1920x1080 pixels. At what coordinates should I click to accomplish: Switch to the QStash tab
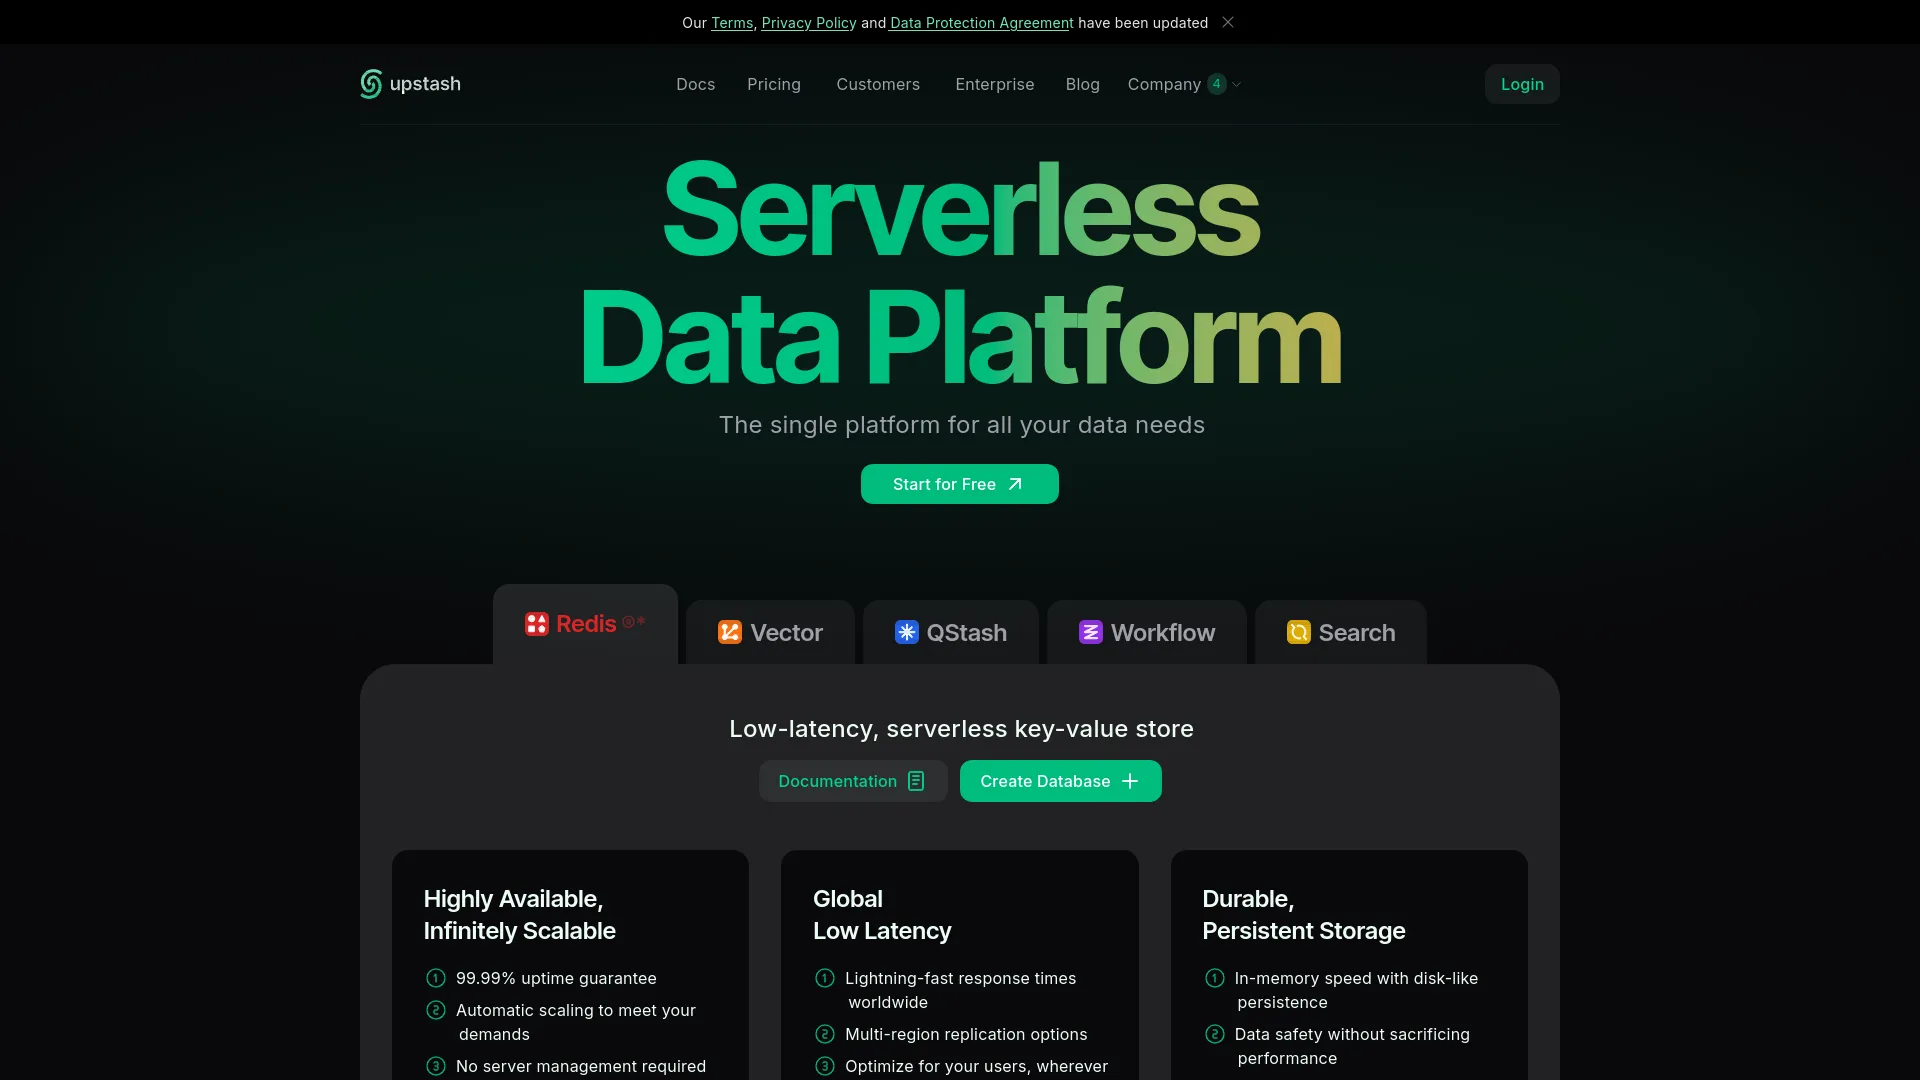click(951, 632)
